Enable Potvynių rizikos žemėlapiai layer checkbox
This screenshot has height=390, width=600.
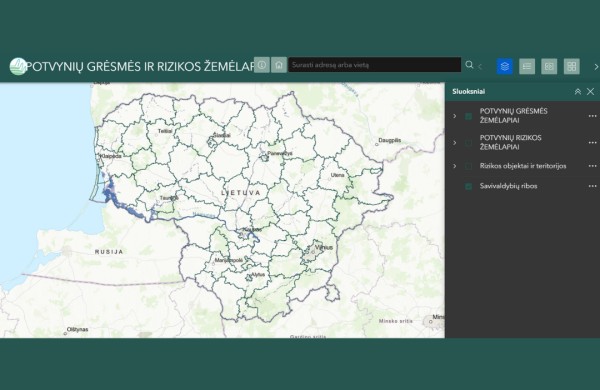pos(468,143)
